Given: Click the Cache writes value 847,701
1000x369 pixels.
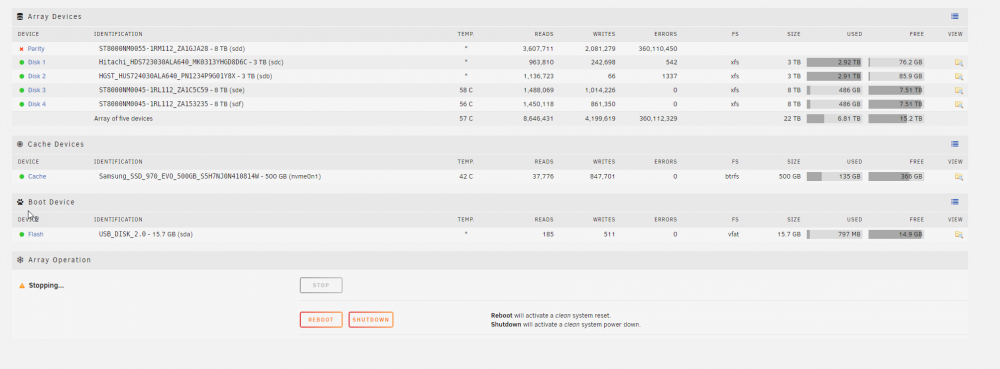Looking at the screenshot, I should point(603,177).
